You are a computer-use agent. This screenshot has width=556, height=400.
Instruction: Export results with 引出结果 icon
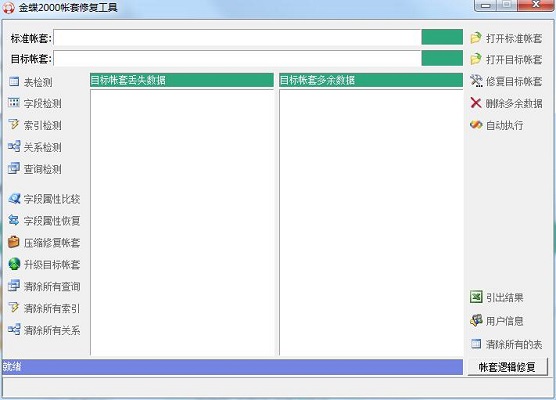(476, 297)
